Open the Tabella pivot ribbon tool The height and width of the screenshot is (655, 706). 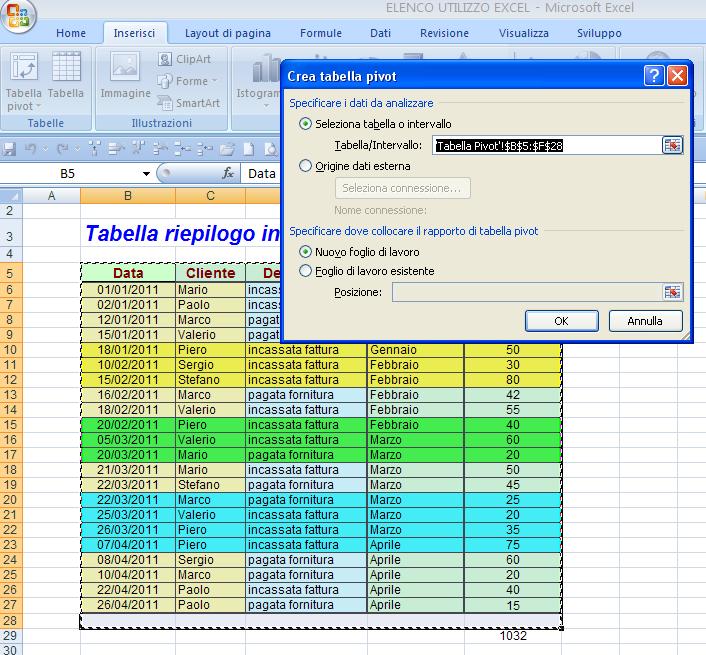click(23, 81)
